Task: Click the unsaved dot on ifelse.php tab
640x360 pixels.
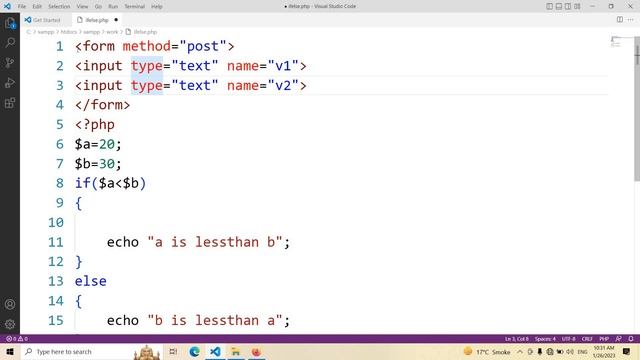Action: (116, 20)
